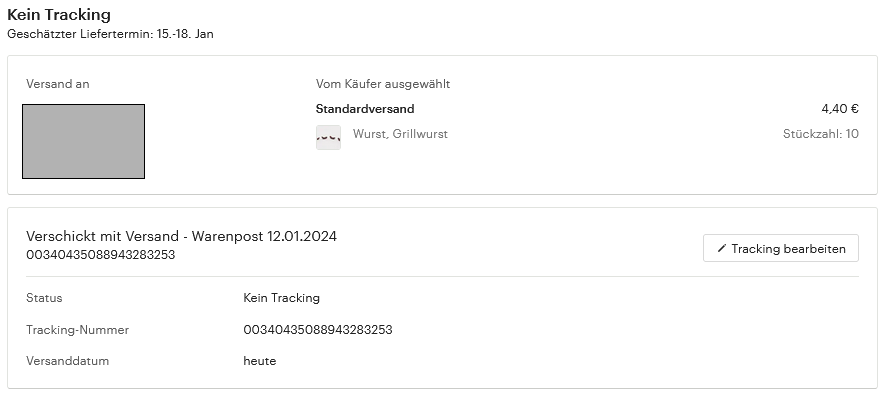
Task: Click the heute shipping date value
Action: click(259, 361)
